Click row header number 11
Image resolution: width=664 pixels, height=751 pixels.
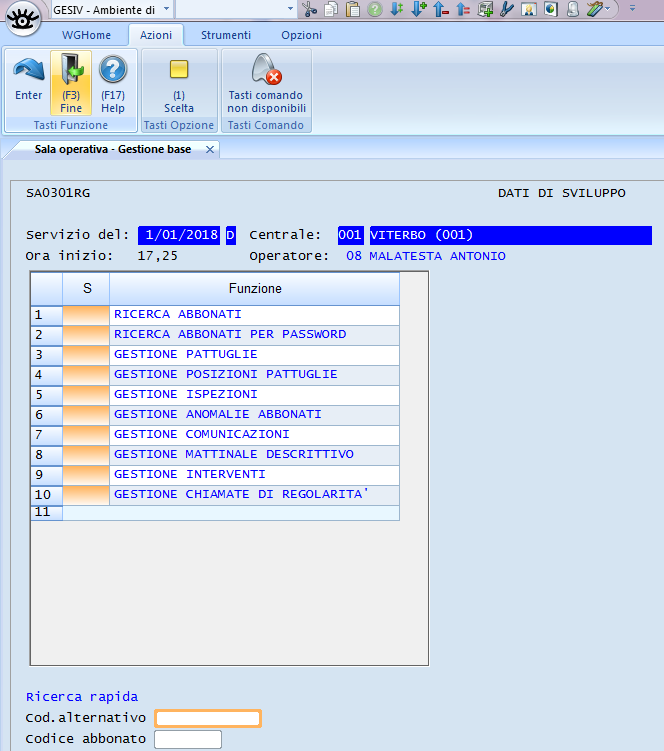46,512
